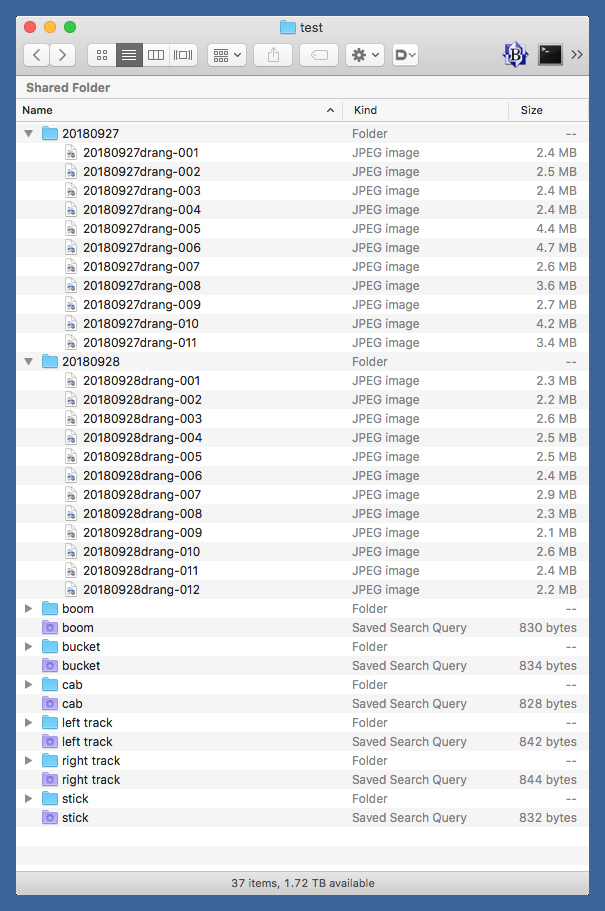Select file 20180927drang-005
This screenshot has height=911, width=605.
point(141,229)
